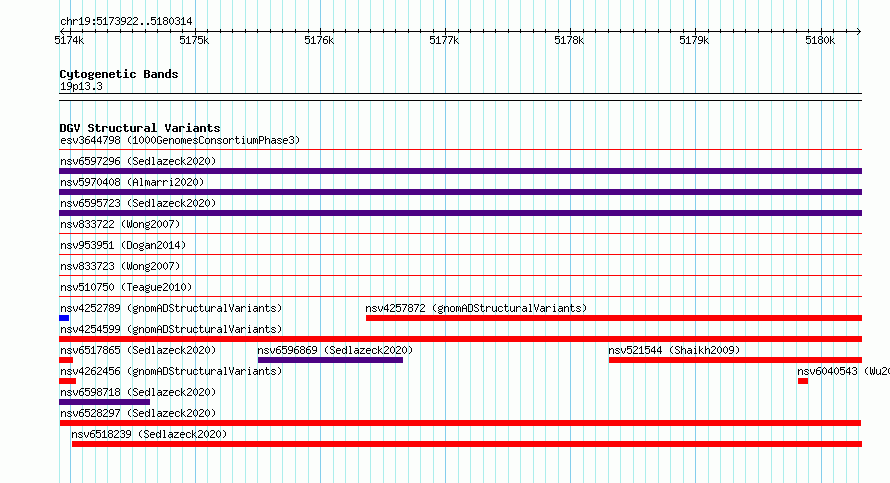Open variant nsv4257872 (gnomADStructuralVariants) label
890x483 pixels.
point(476,308)
